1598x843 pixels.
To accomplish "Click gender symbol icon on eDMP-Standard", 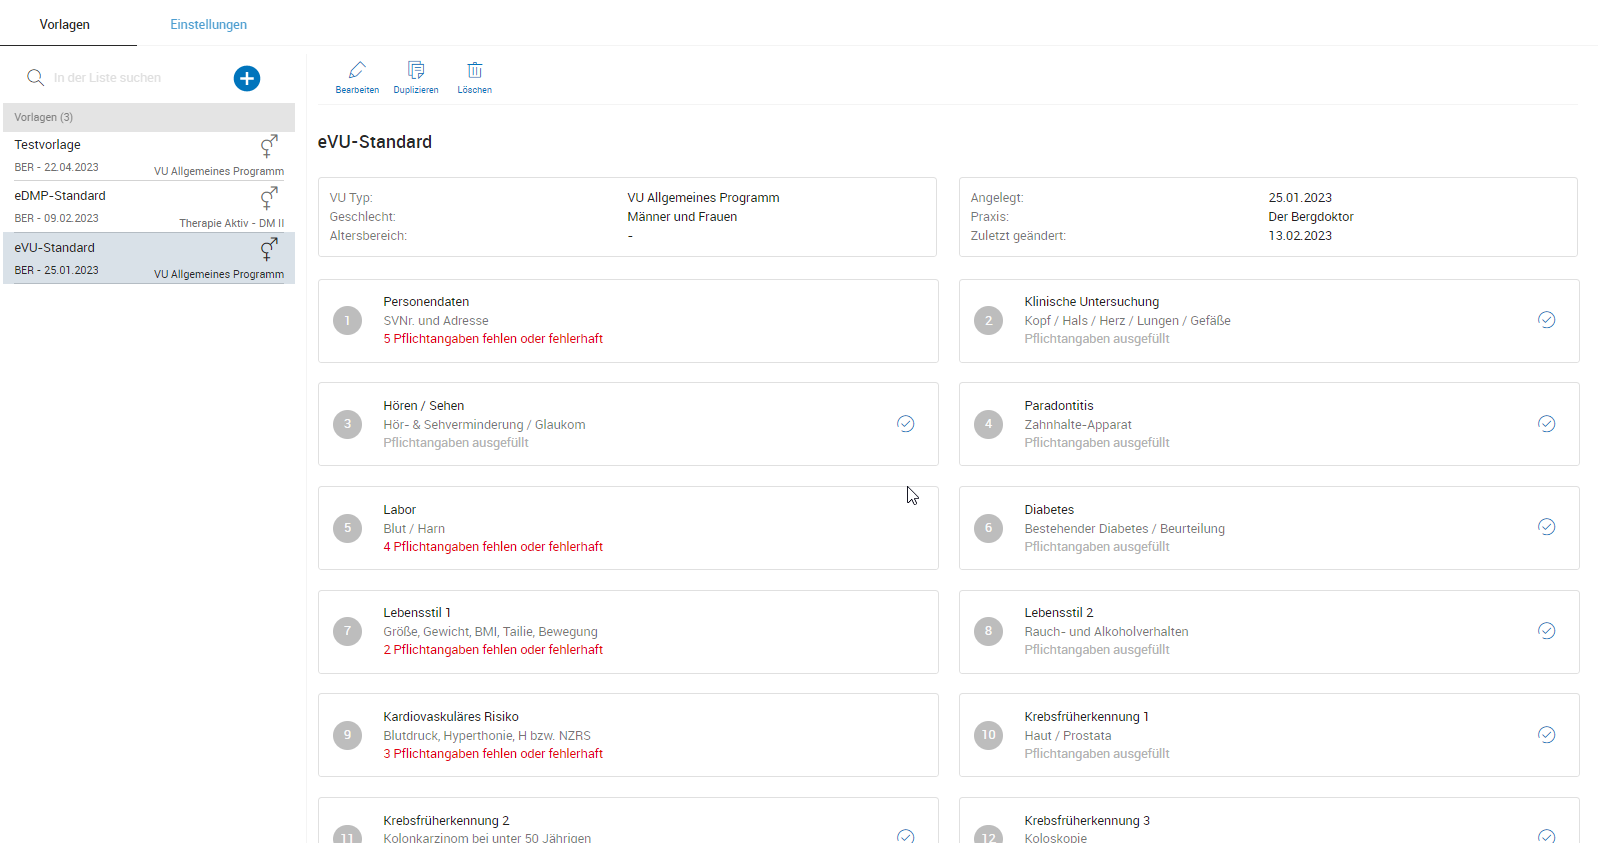I will pos(268,198).
